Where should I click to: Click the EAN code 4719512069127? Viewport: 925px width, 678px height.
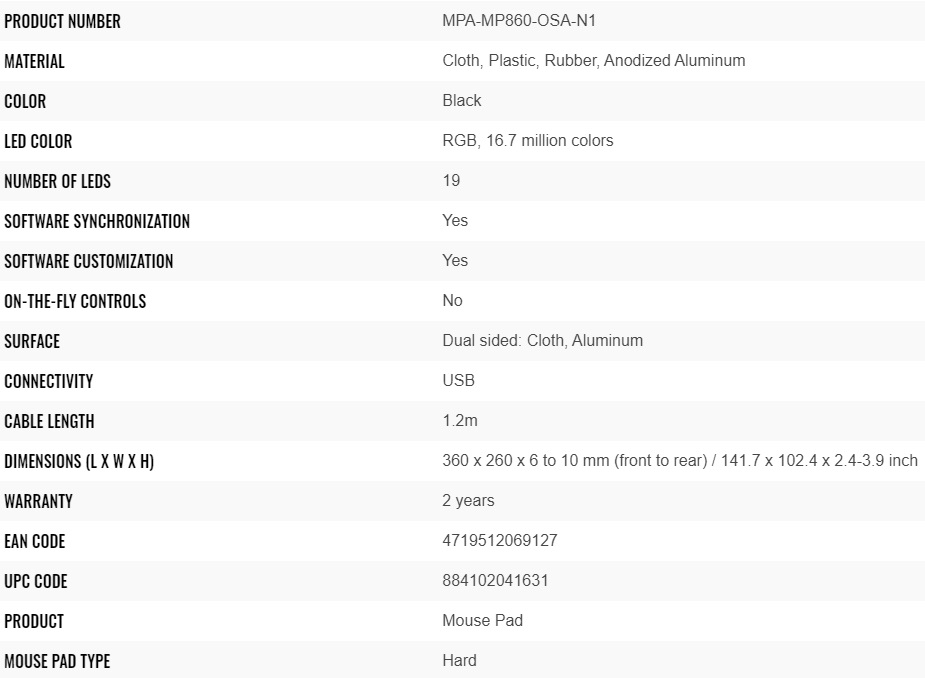tap(499, 540)
